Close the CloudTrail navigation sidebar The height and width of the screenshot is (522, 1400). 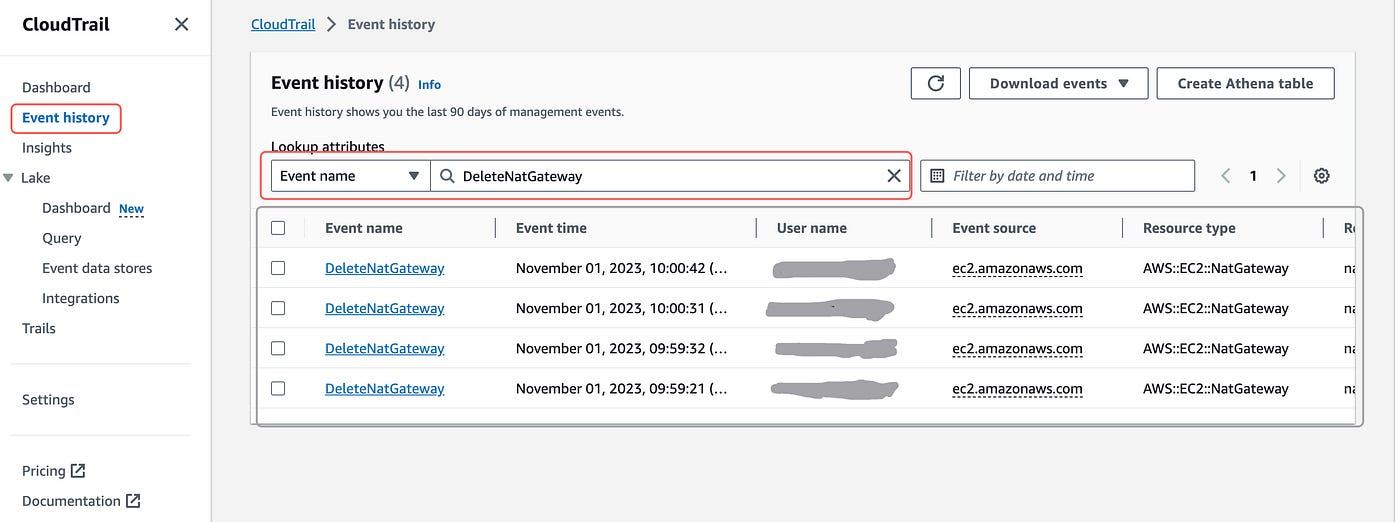[181, 24]
